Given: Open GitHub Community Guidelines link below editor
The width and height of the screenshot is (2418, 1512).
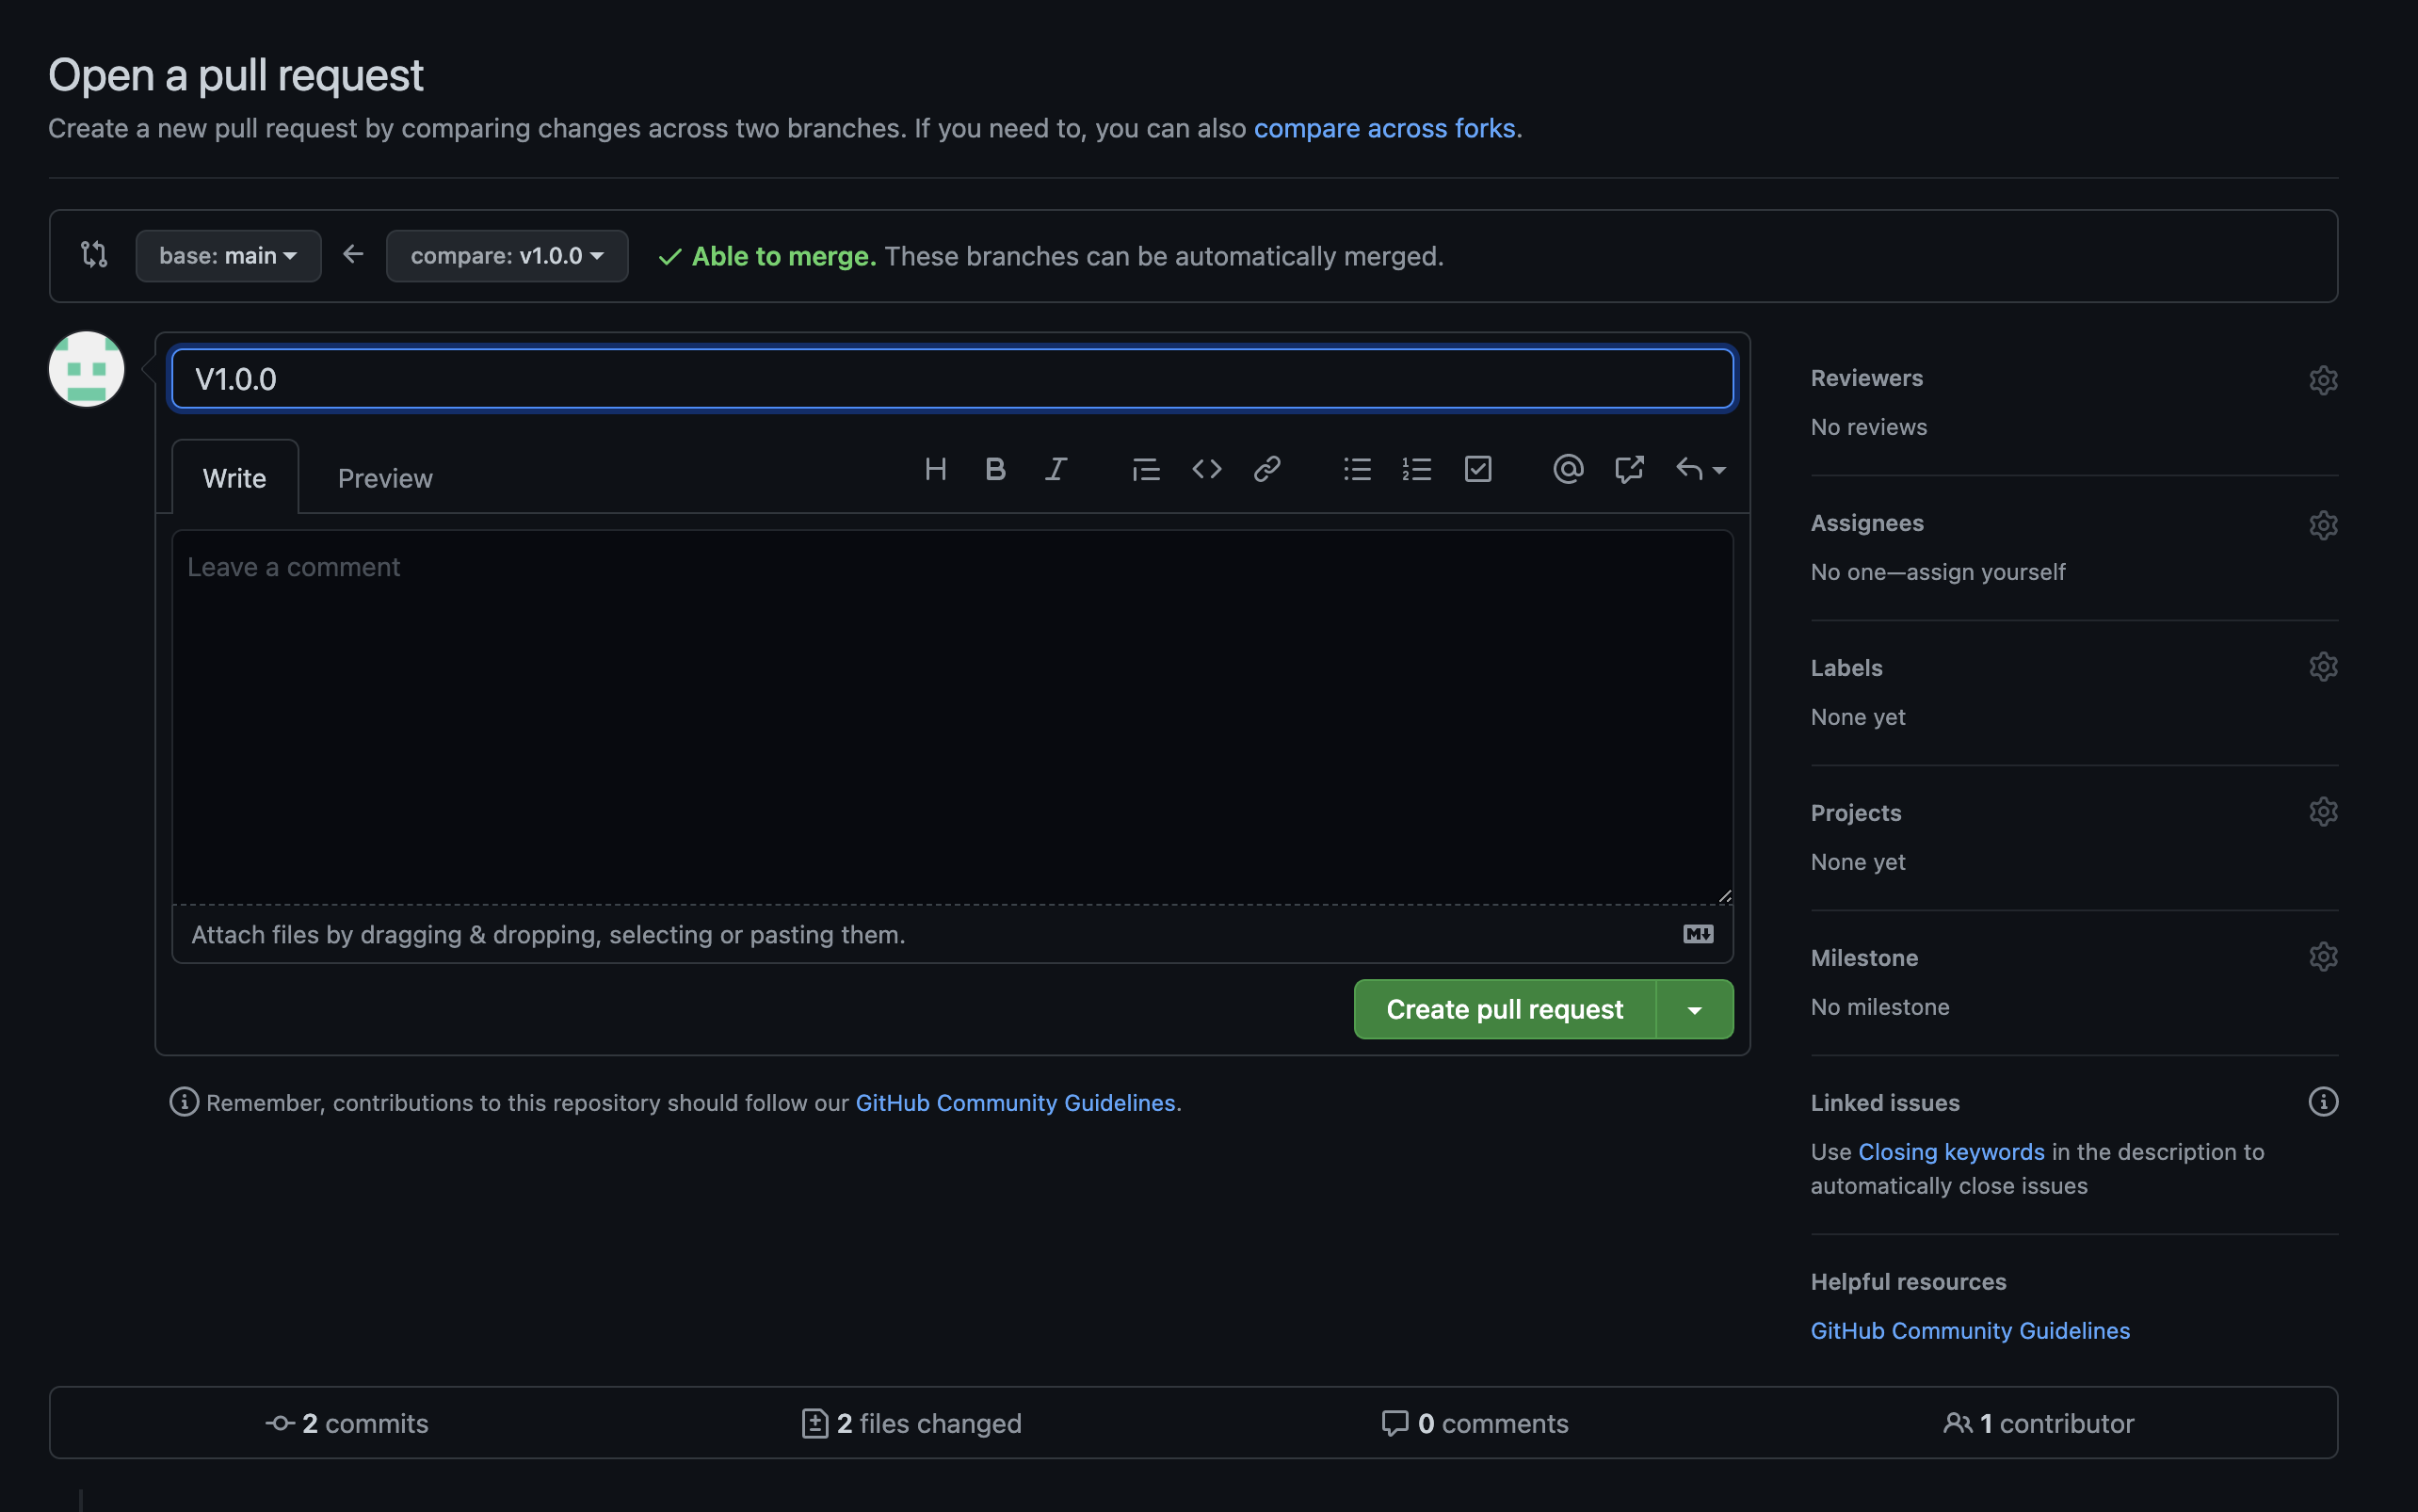Looking at the screenshot, I should 1015,1103.
